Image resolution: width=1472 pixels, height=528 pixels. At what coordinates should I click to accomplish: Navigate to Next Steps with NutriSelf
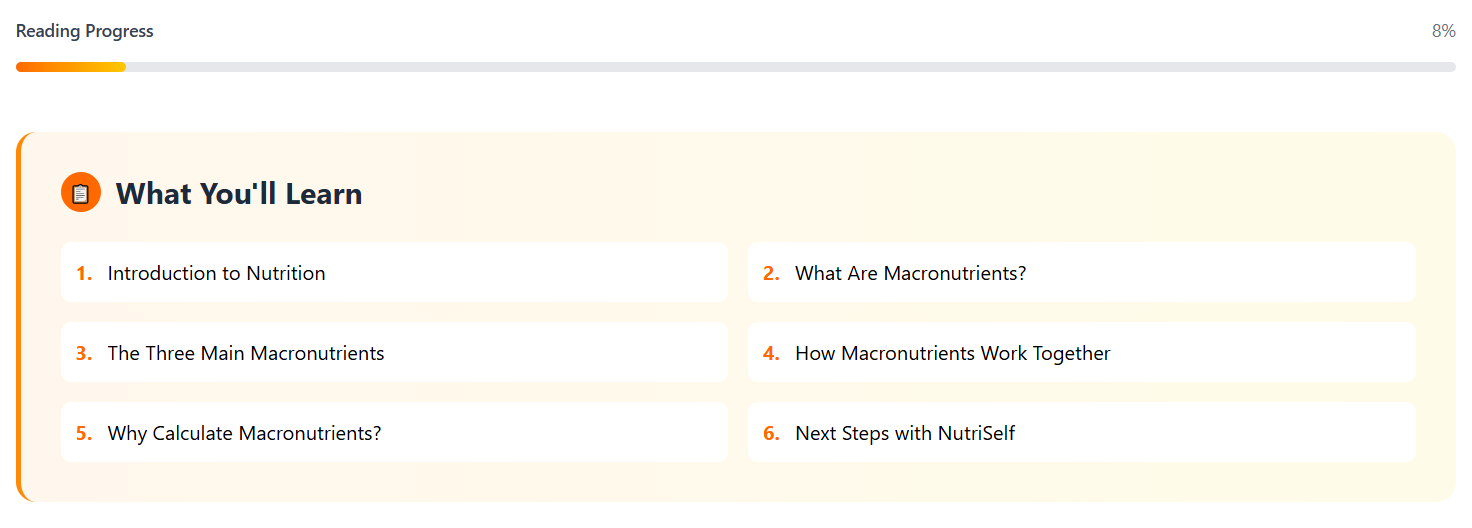click(x=905, y=433)
